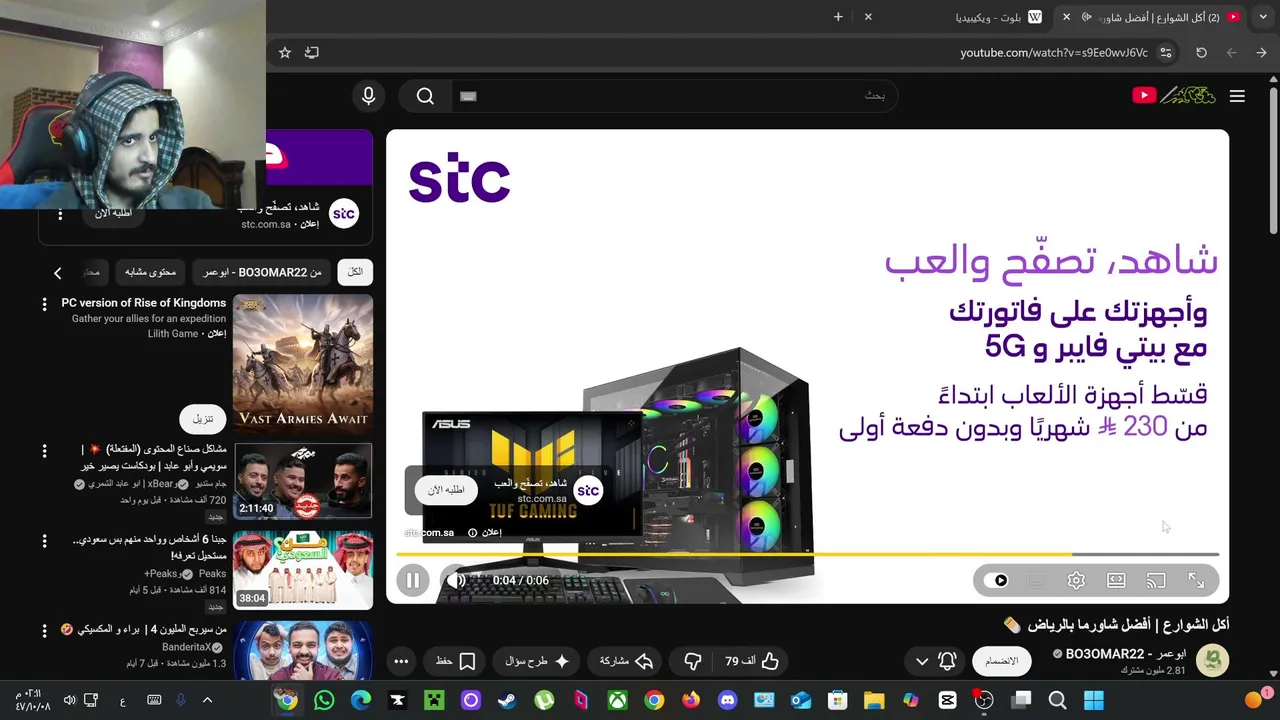Pause the video ad playback
The image size is (1280, 720).
point(413,580)
